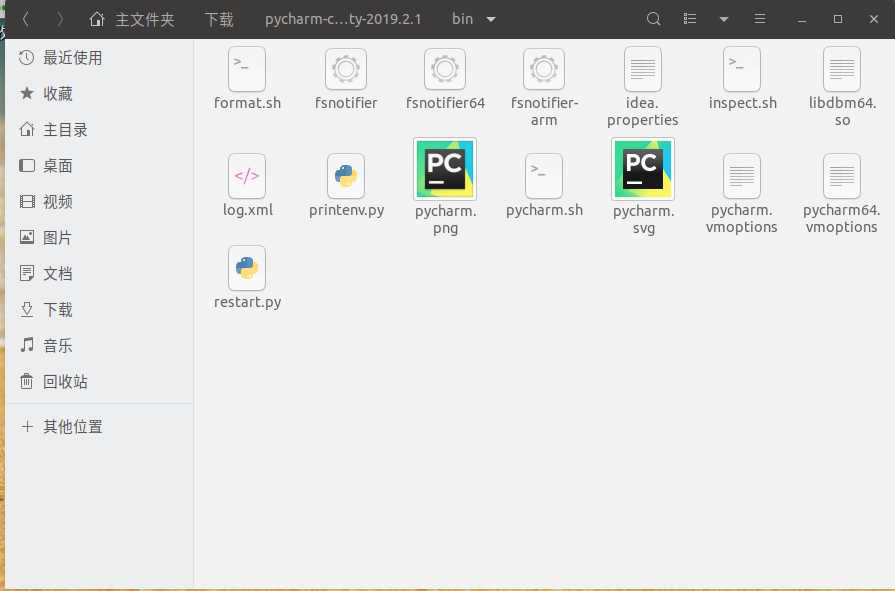Open 其他位置 other locations in sidebar
Image resolution: width=895 pixels, height=591 pixels.
[100, 427]
